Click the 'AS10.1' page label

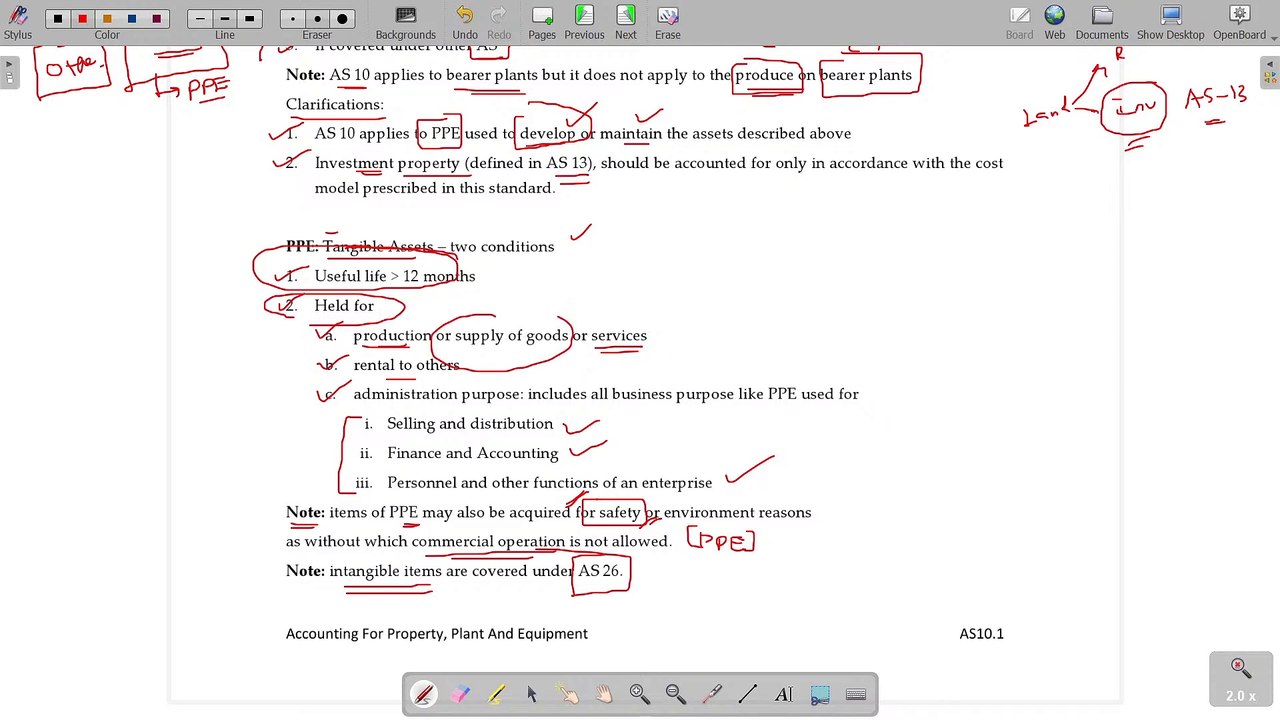point(981,634)
